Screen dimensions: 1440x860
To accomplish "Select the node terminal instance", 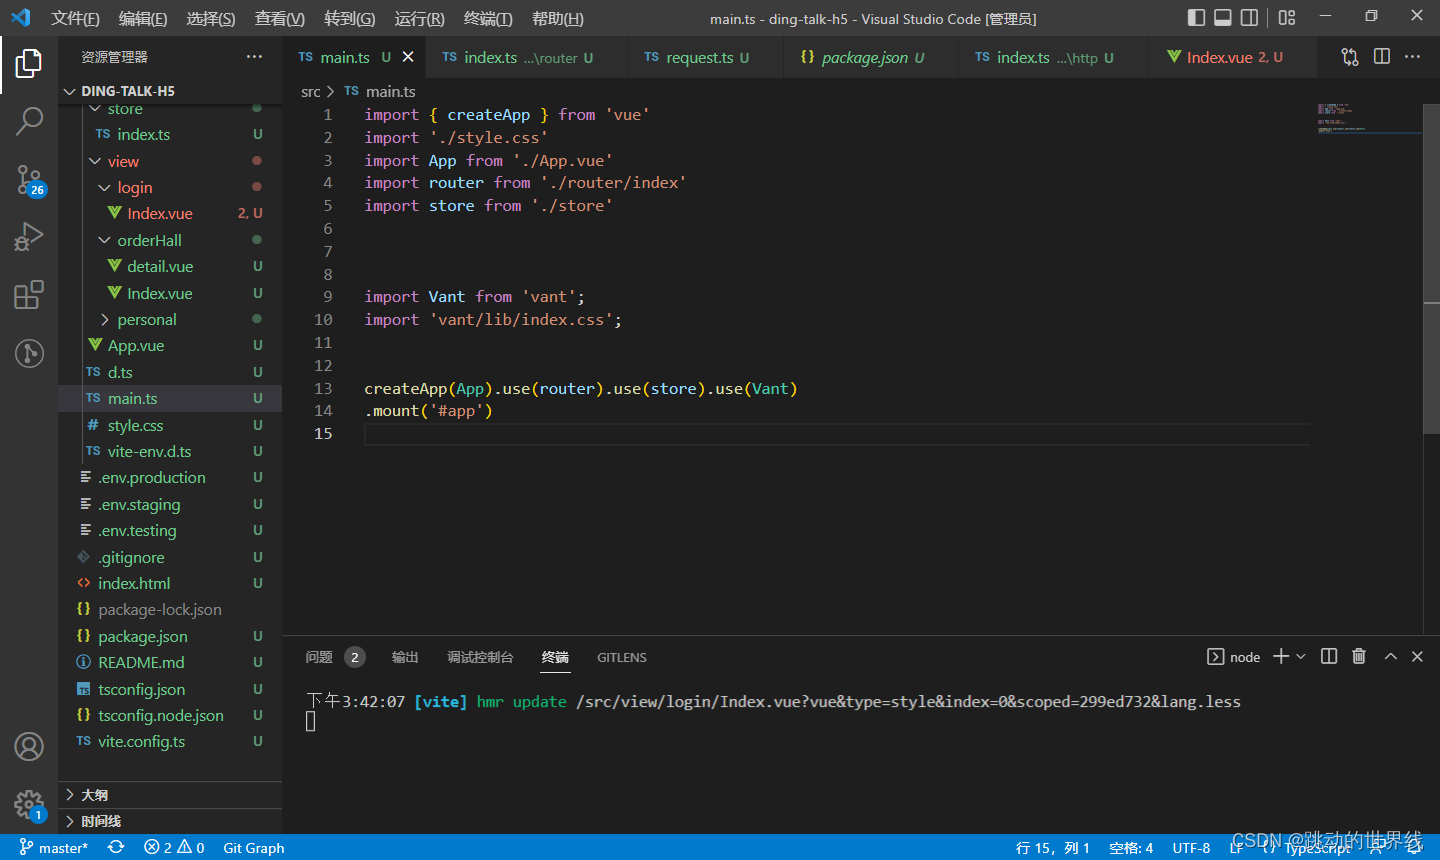I will click(x=1234, y=657).
